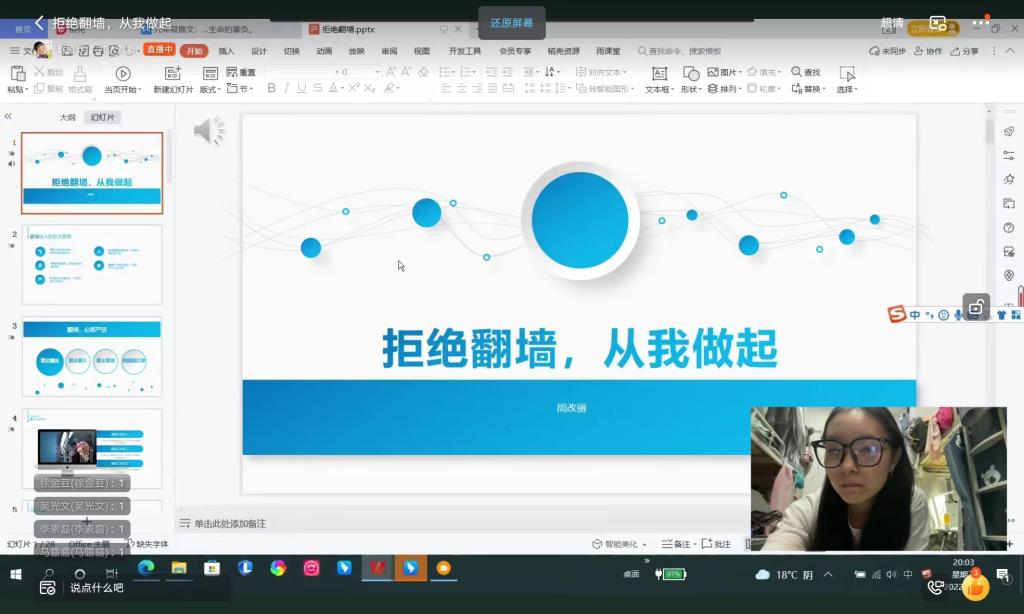The image size is (1024, 614).
Task: Switch sidebar to Outline (大纲) view
Action: (67, 118)
